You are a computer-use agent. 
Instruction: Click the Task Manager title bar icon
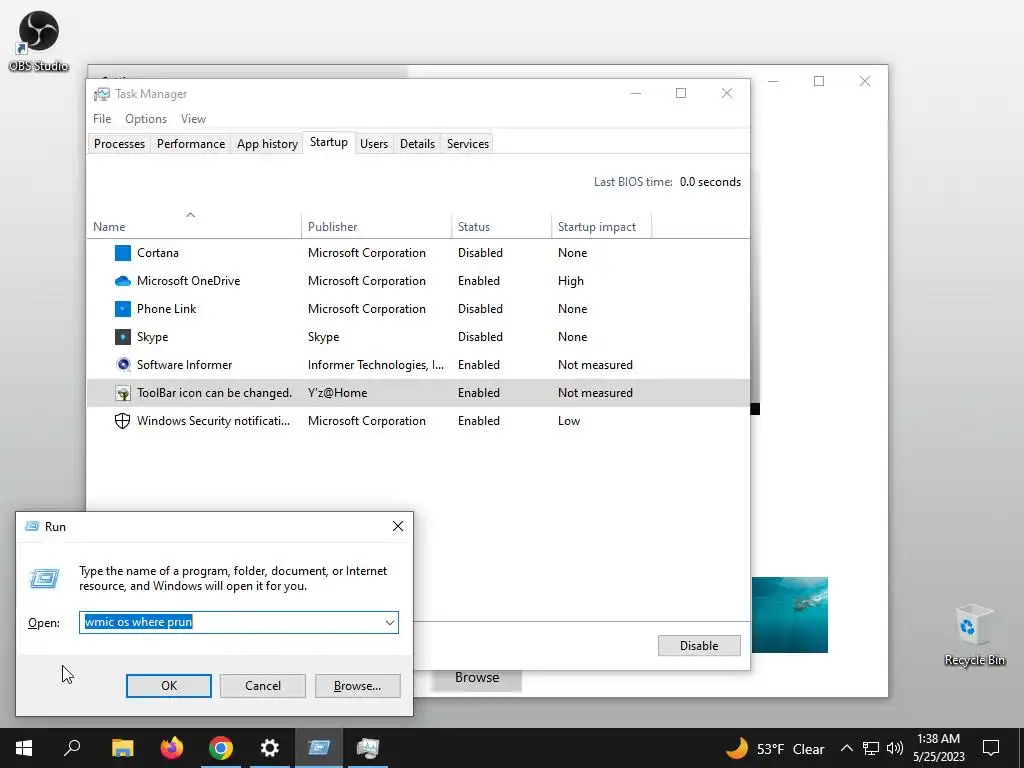[102, 94]
